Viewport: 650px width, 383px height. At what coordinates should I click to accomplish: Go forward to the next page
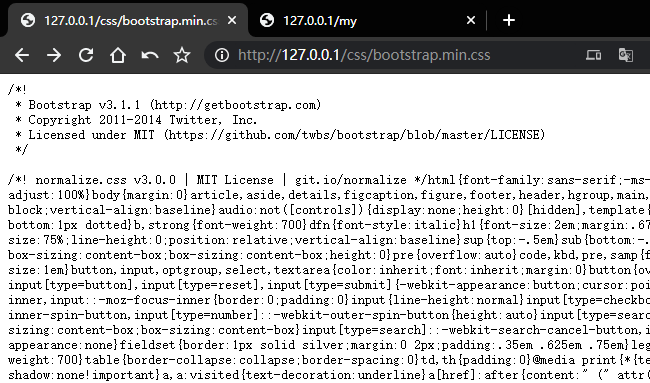point(54,55)
